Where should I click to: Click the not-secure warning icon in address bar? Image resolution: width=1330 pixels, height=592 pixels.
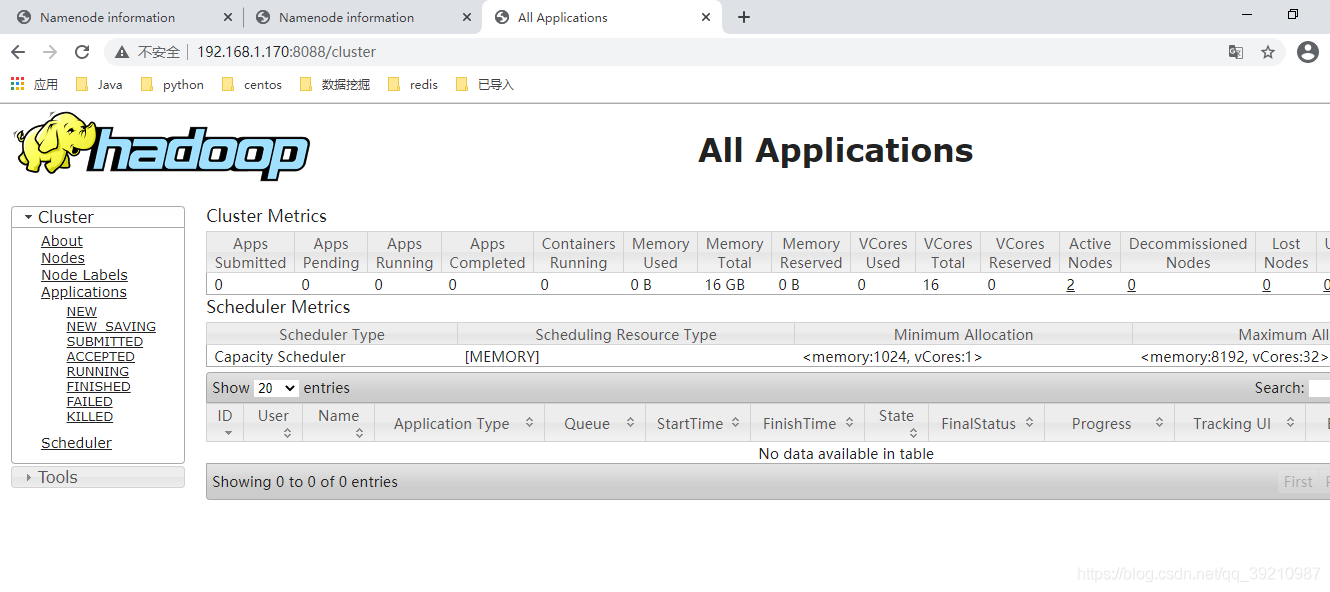tap(122, 52)
